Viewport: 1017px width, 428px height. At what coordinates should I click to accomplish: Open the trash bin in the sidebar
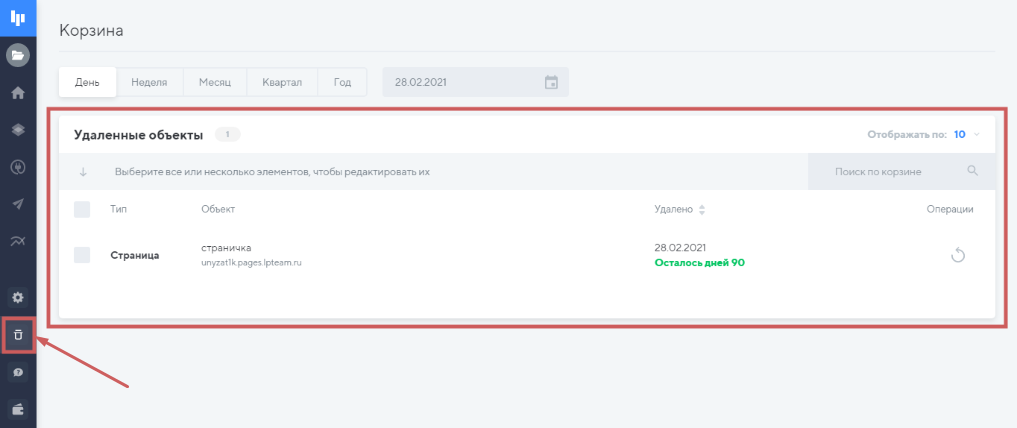click(x=18, y=335)
